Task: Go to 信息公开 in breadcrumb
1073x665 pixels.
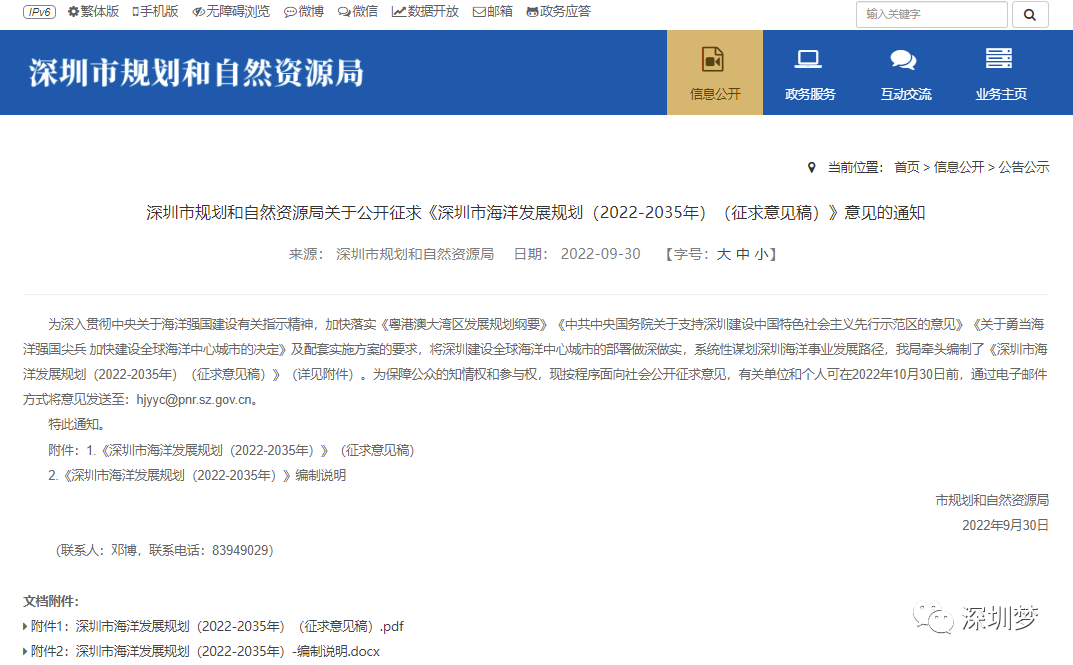Action: pyautogui.click(x=959, y=167)
